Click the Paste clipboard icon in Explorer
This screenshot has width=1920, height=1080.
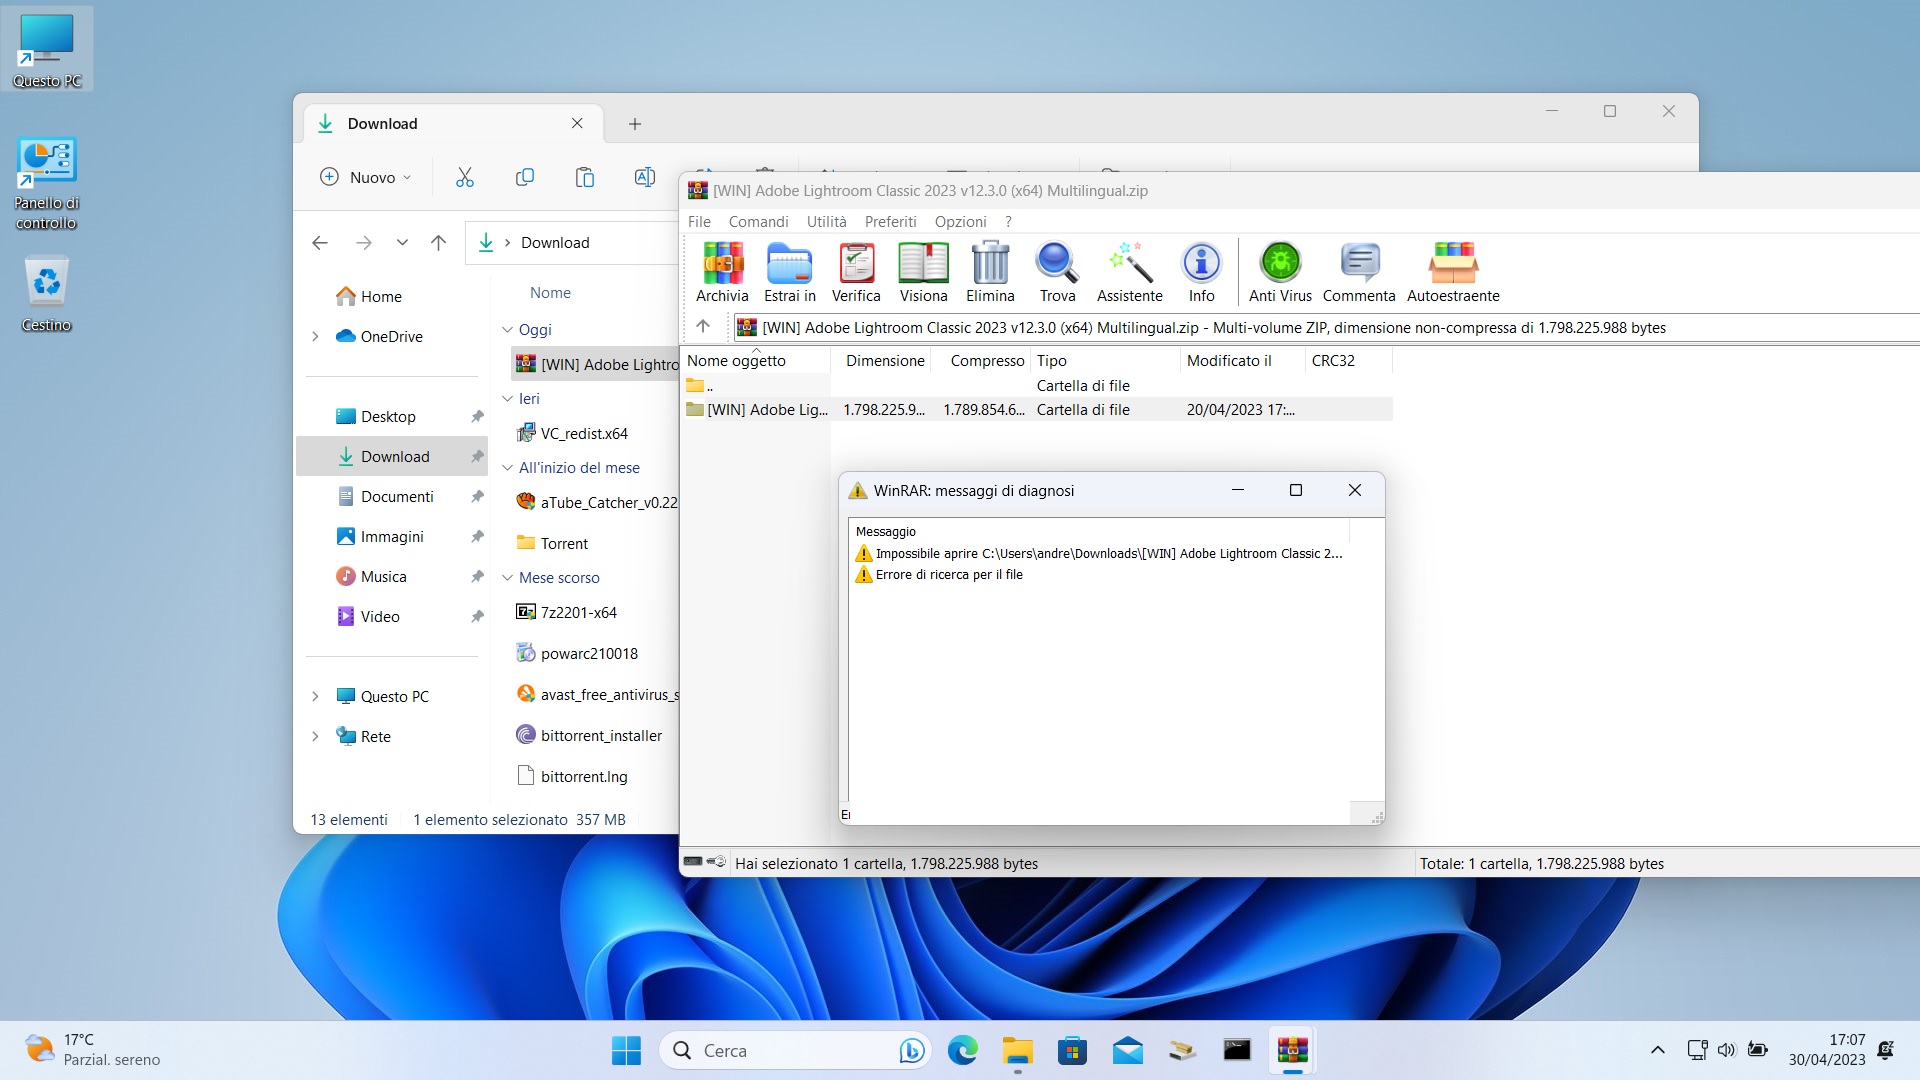click(x=585, y=177)
